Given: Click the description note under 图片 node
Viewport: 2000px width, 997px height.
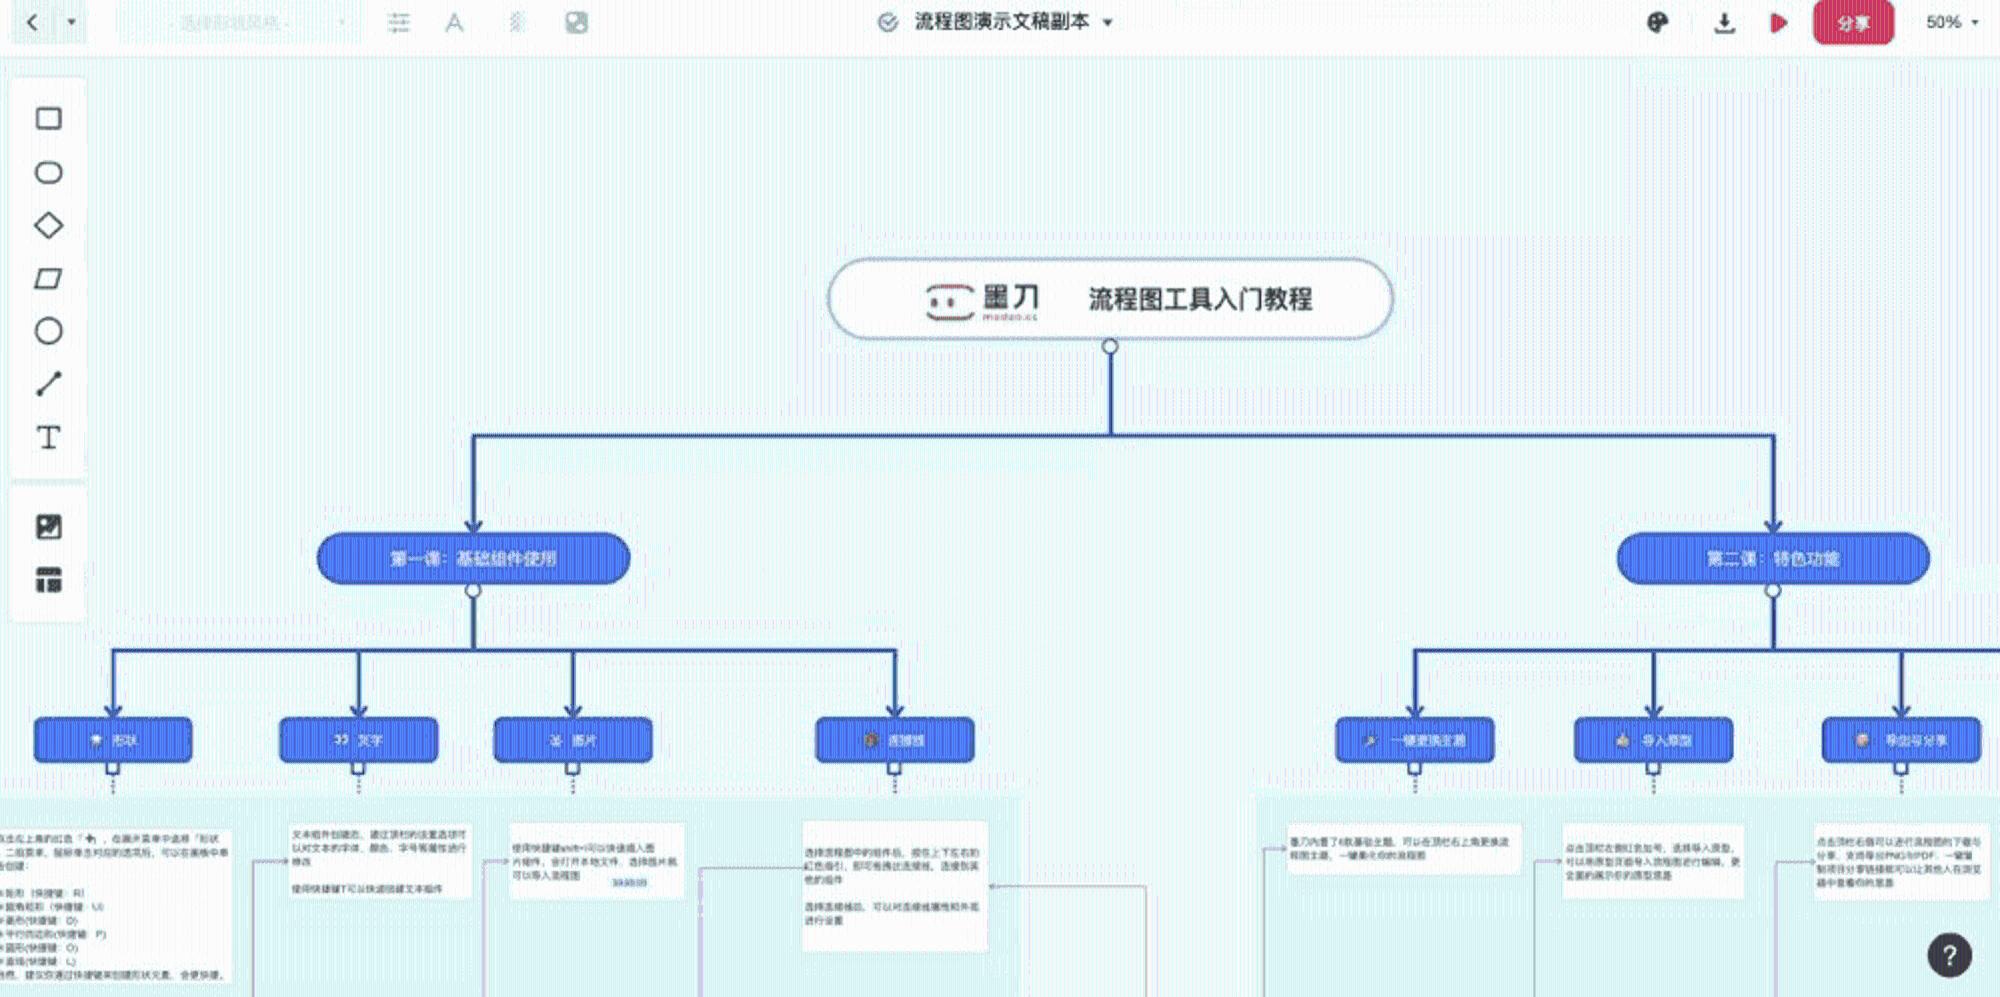Looking at the screenshot, I should point(596,861).
